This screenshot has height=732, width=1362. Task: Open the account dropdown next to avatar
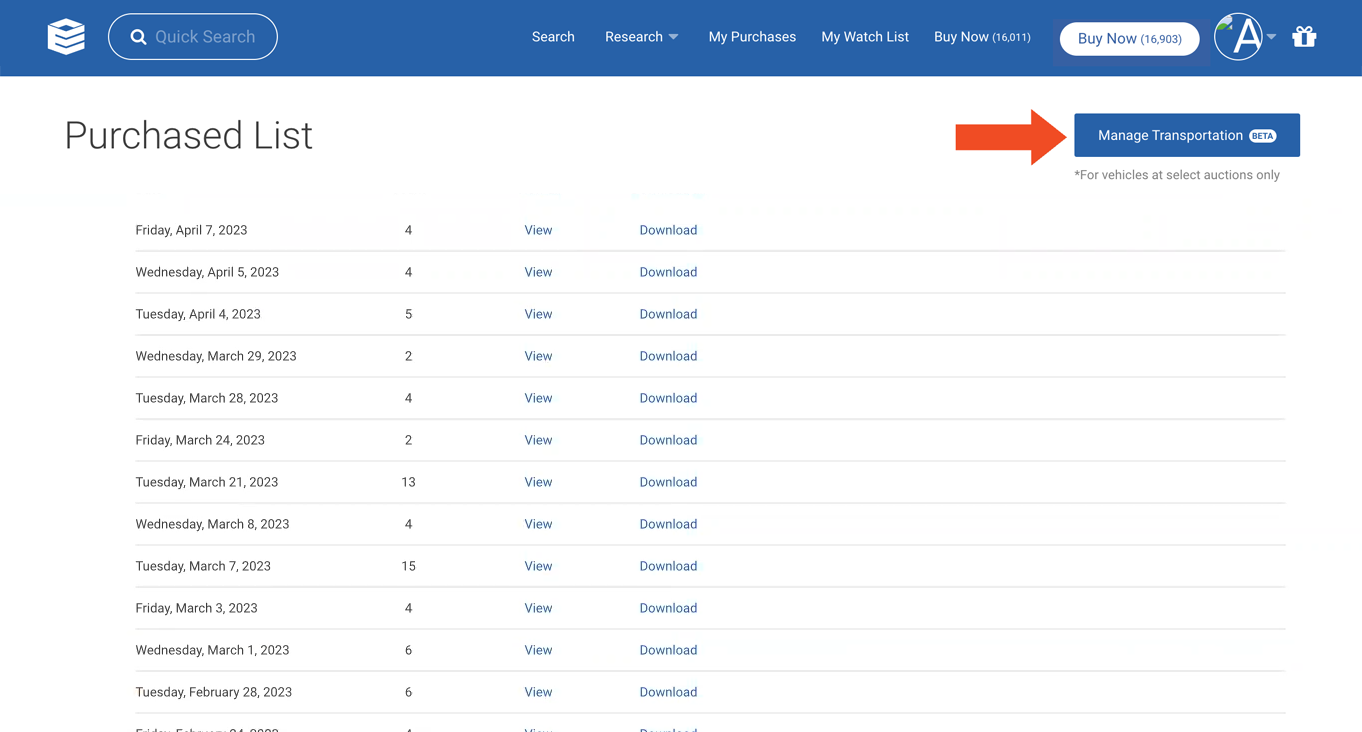click(1270, 36)
